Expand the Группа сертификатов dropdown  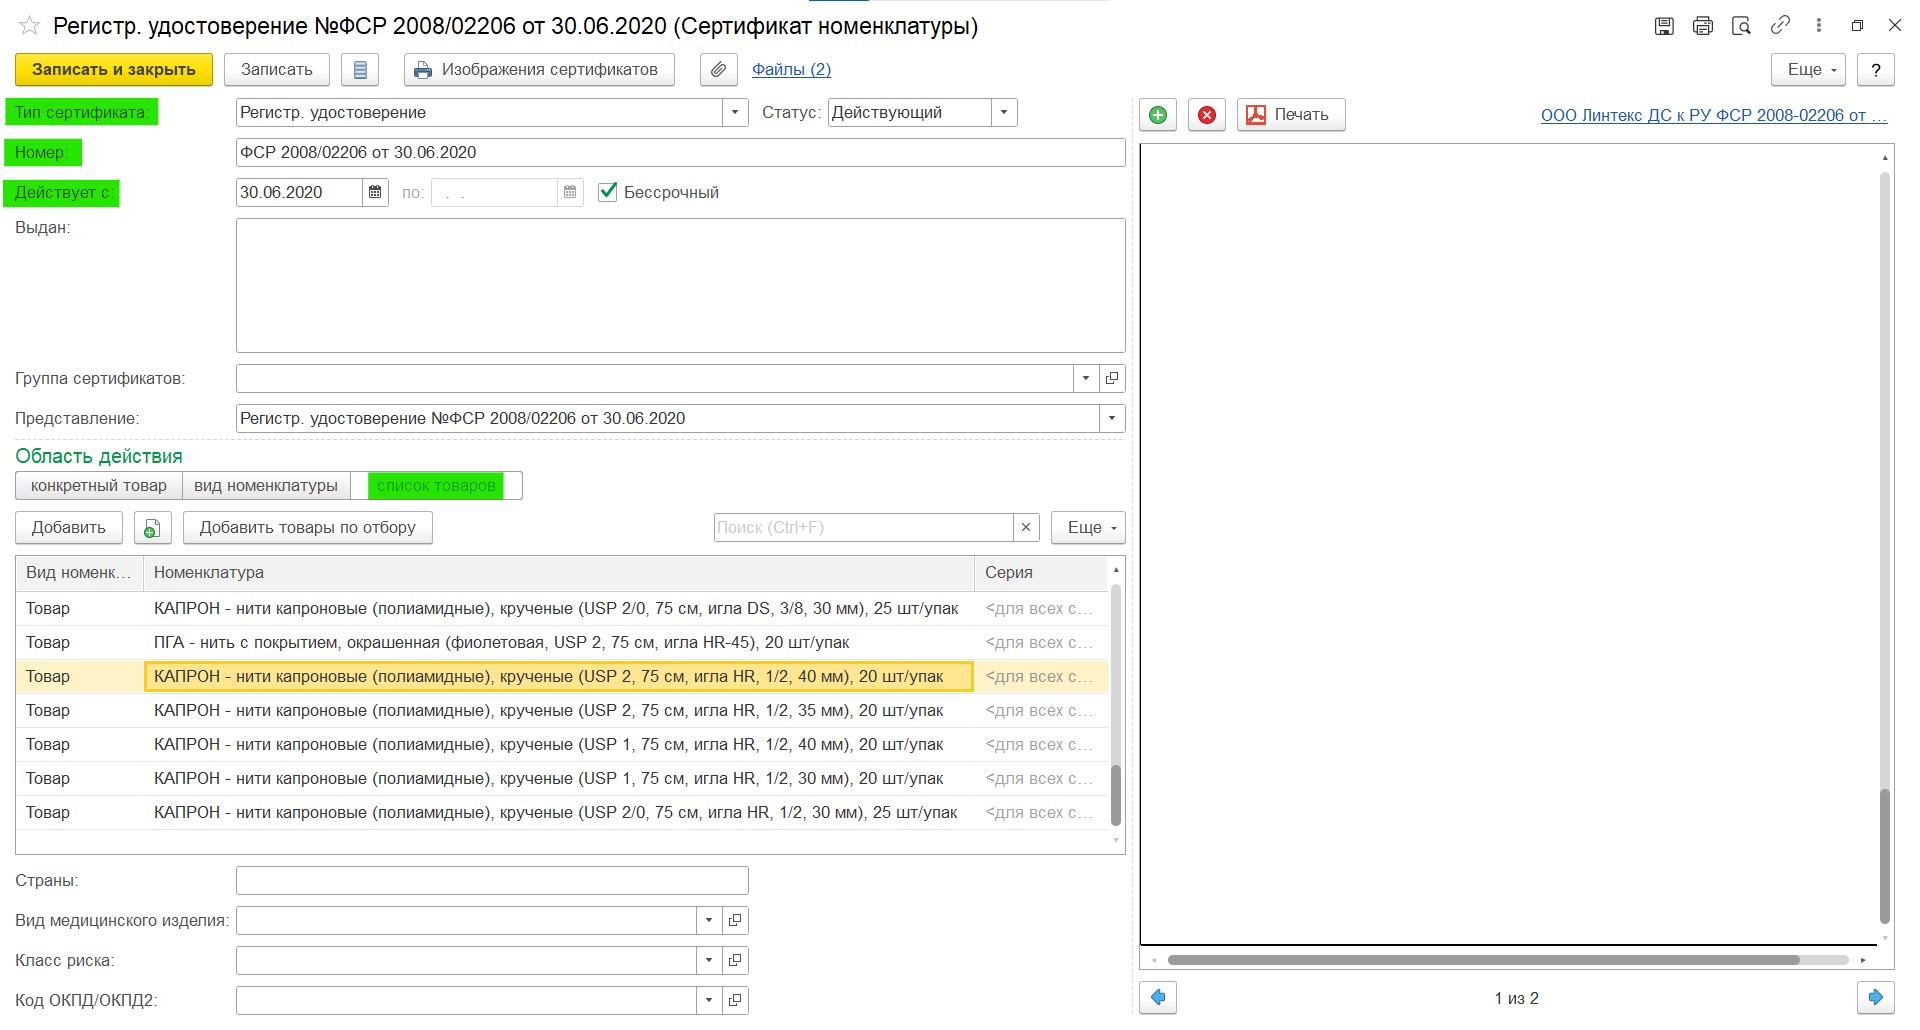coord(1086,379)
